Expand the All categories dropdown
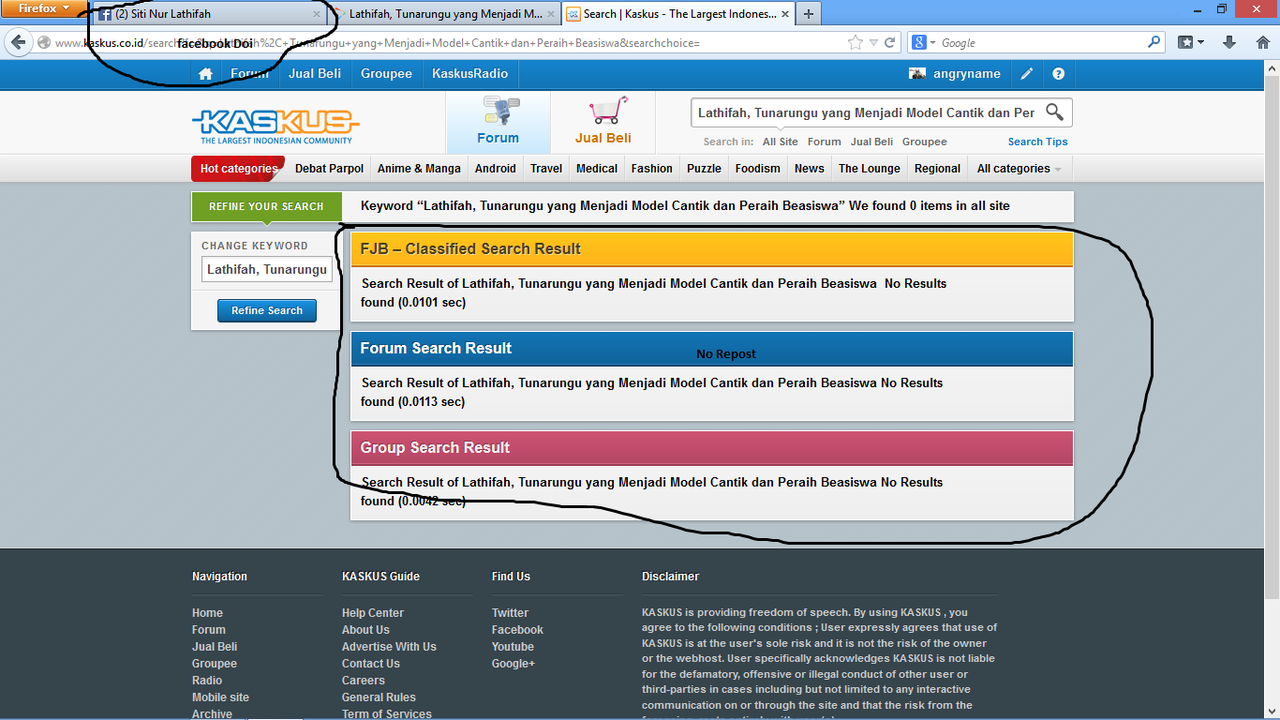1280x720 pixels. [x=1019, y=169]
